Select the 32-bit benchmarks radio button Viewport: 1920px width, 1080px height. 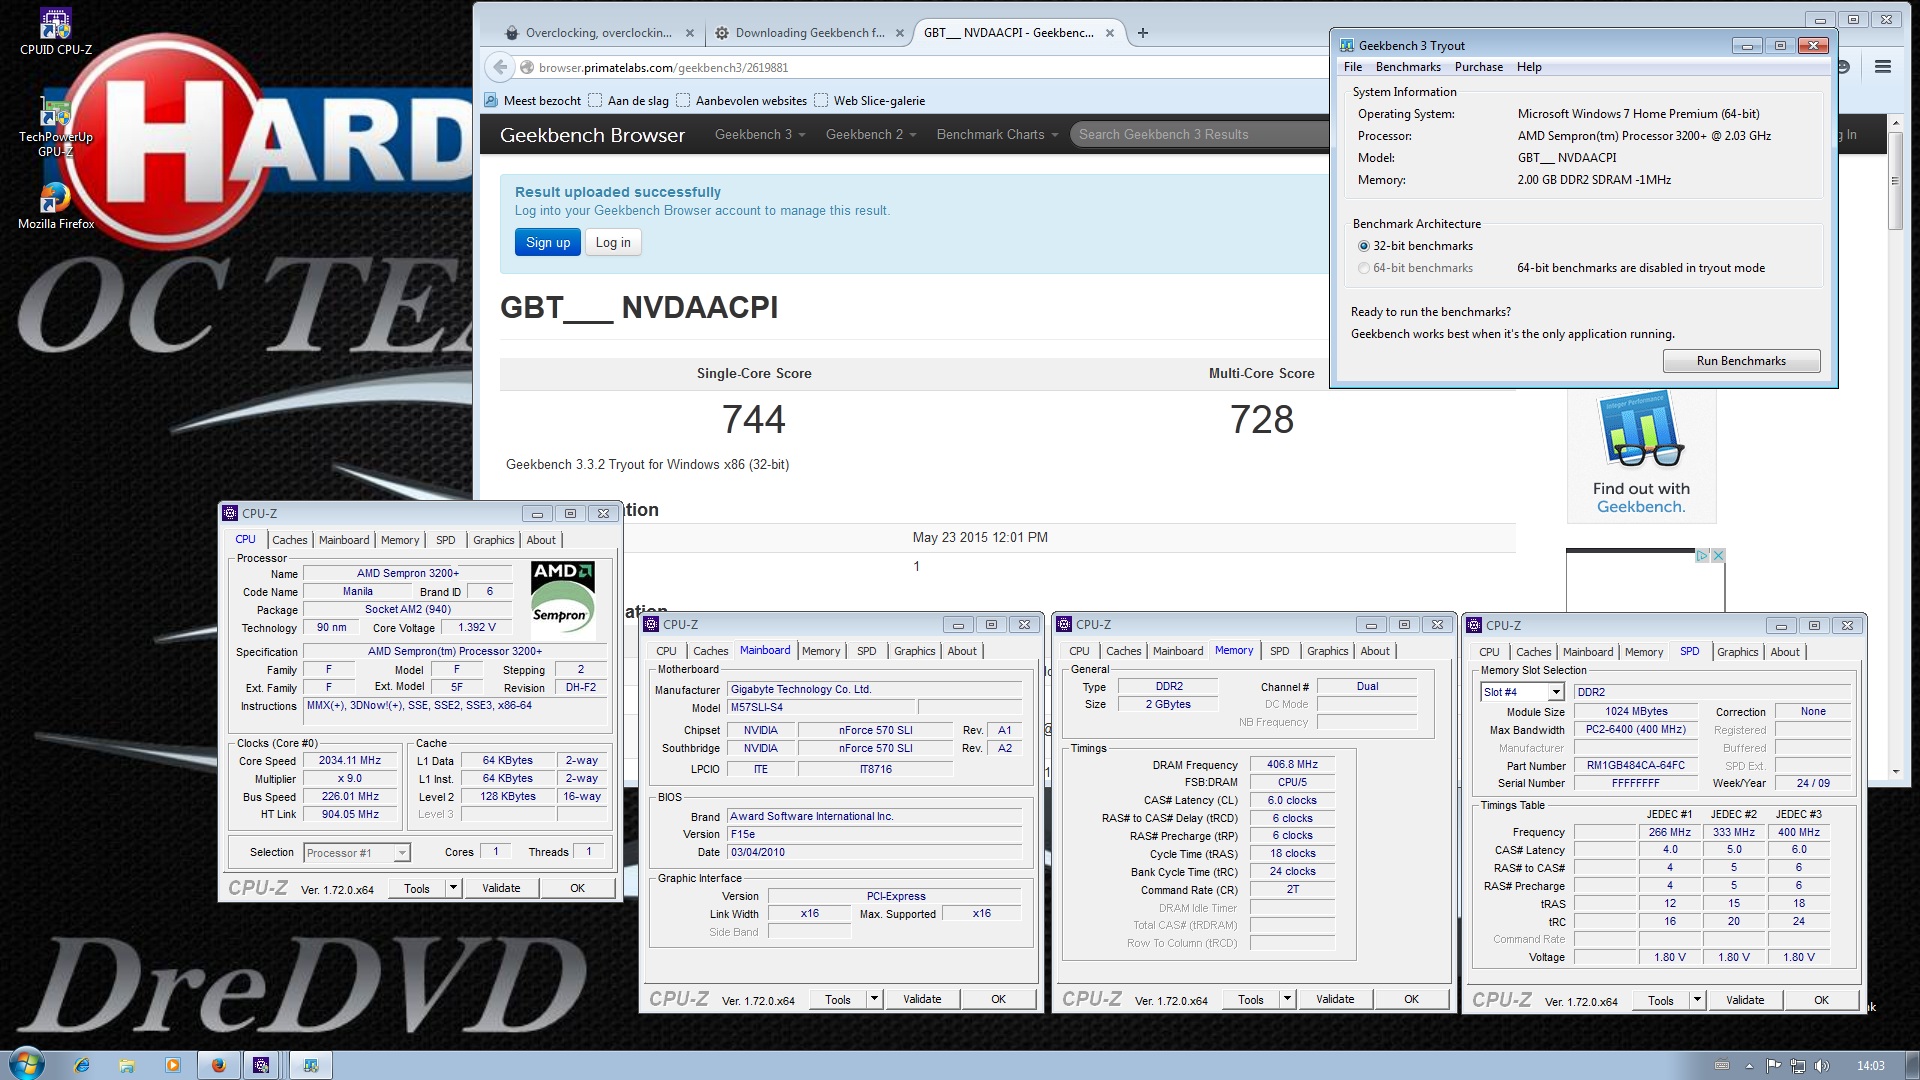pyautogui.click(x=1364, y=246)
